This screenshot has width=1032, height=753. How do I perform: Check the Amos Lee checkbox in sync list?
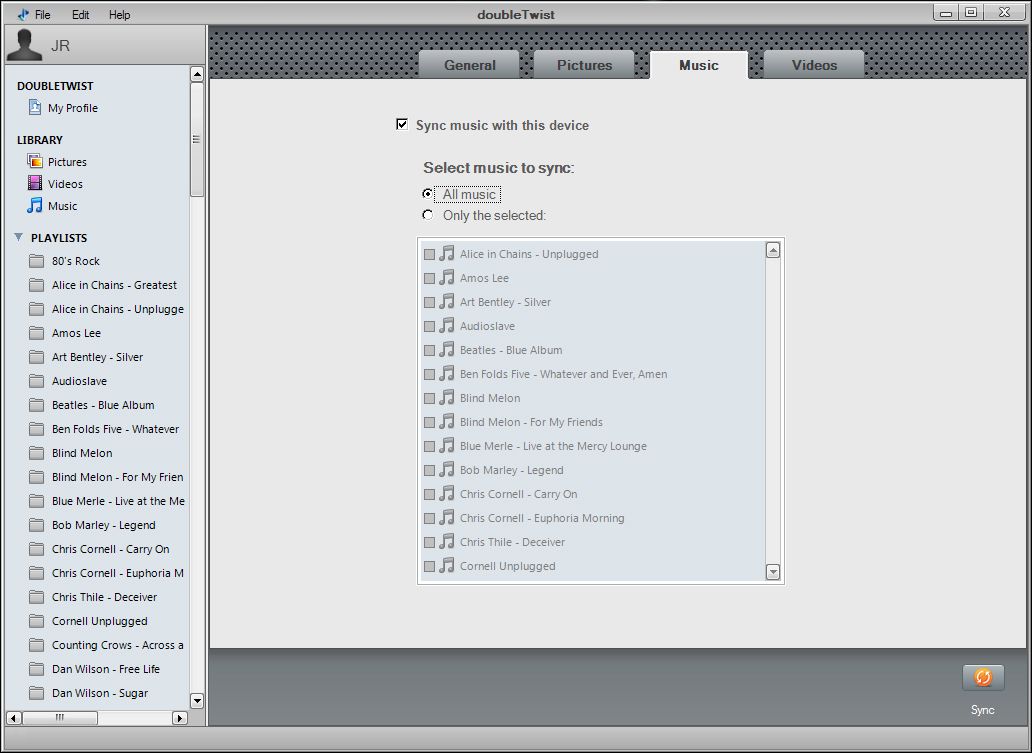tap(429, 278)
